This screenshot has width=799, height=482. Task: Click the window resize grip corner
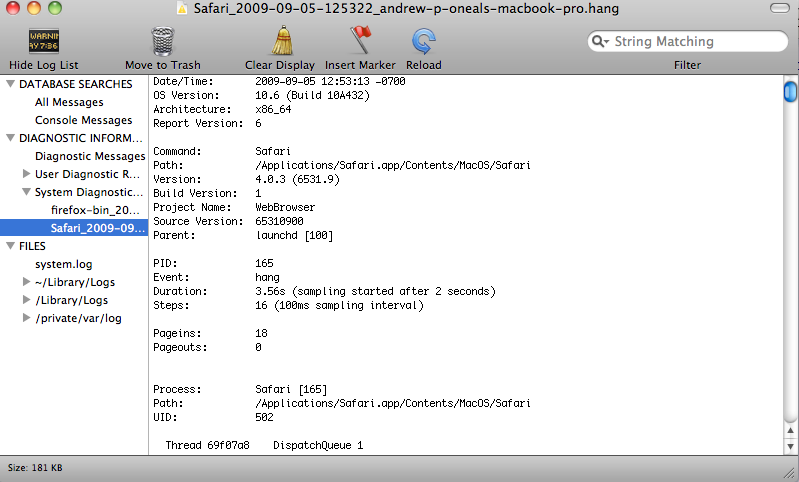point(789,473)
